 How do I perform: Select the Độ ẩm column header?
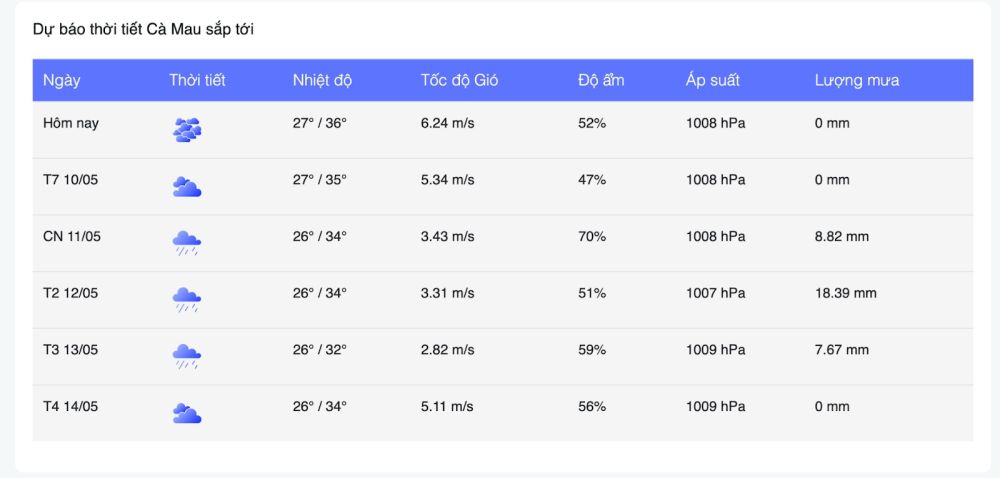(601, 81)
